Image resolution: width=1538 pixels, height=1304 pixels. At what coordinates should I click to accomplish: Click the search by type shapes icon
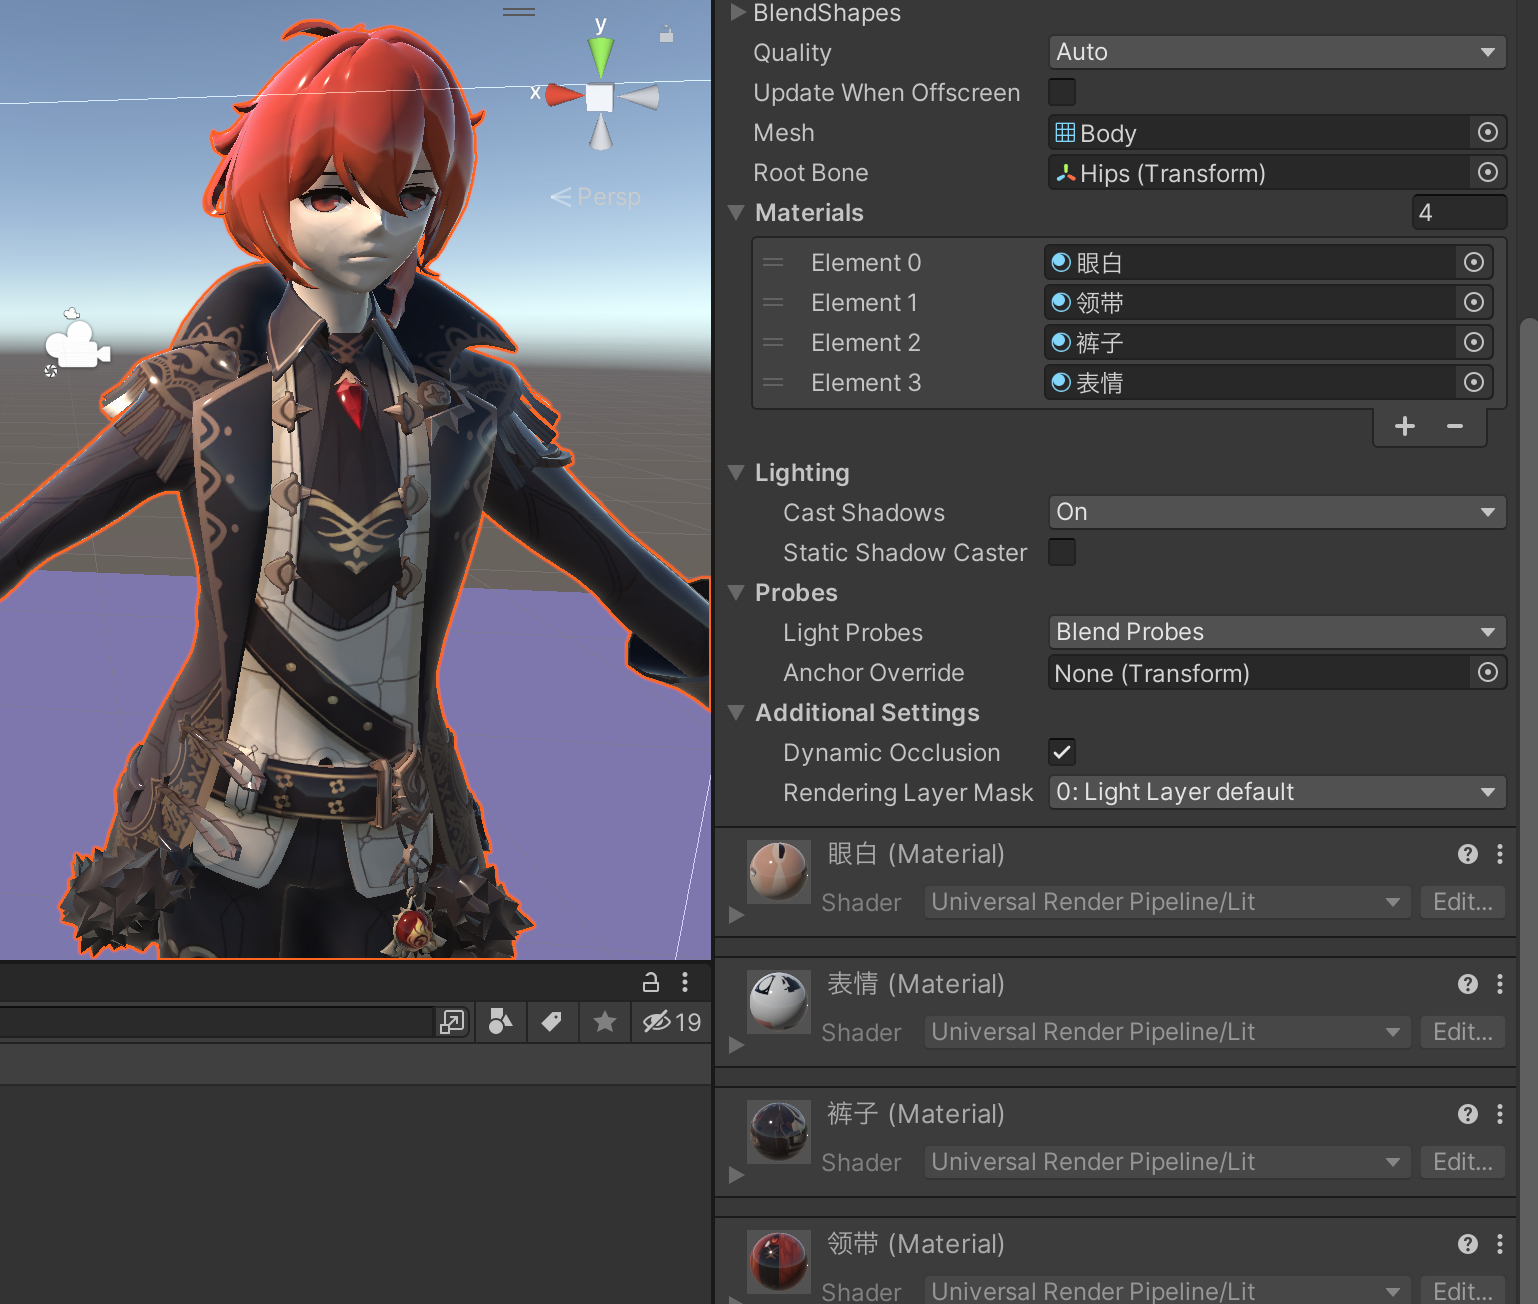500,1022
